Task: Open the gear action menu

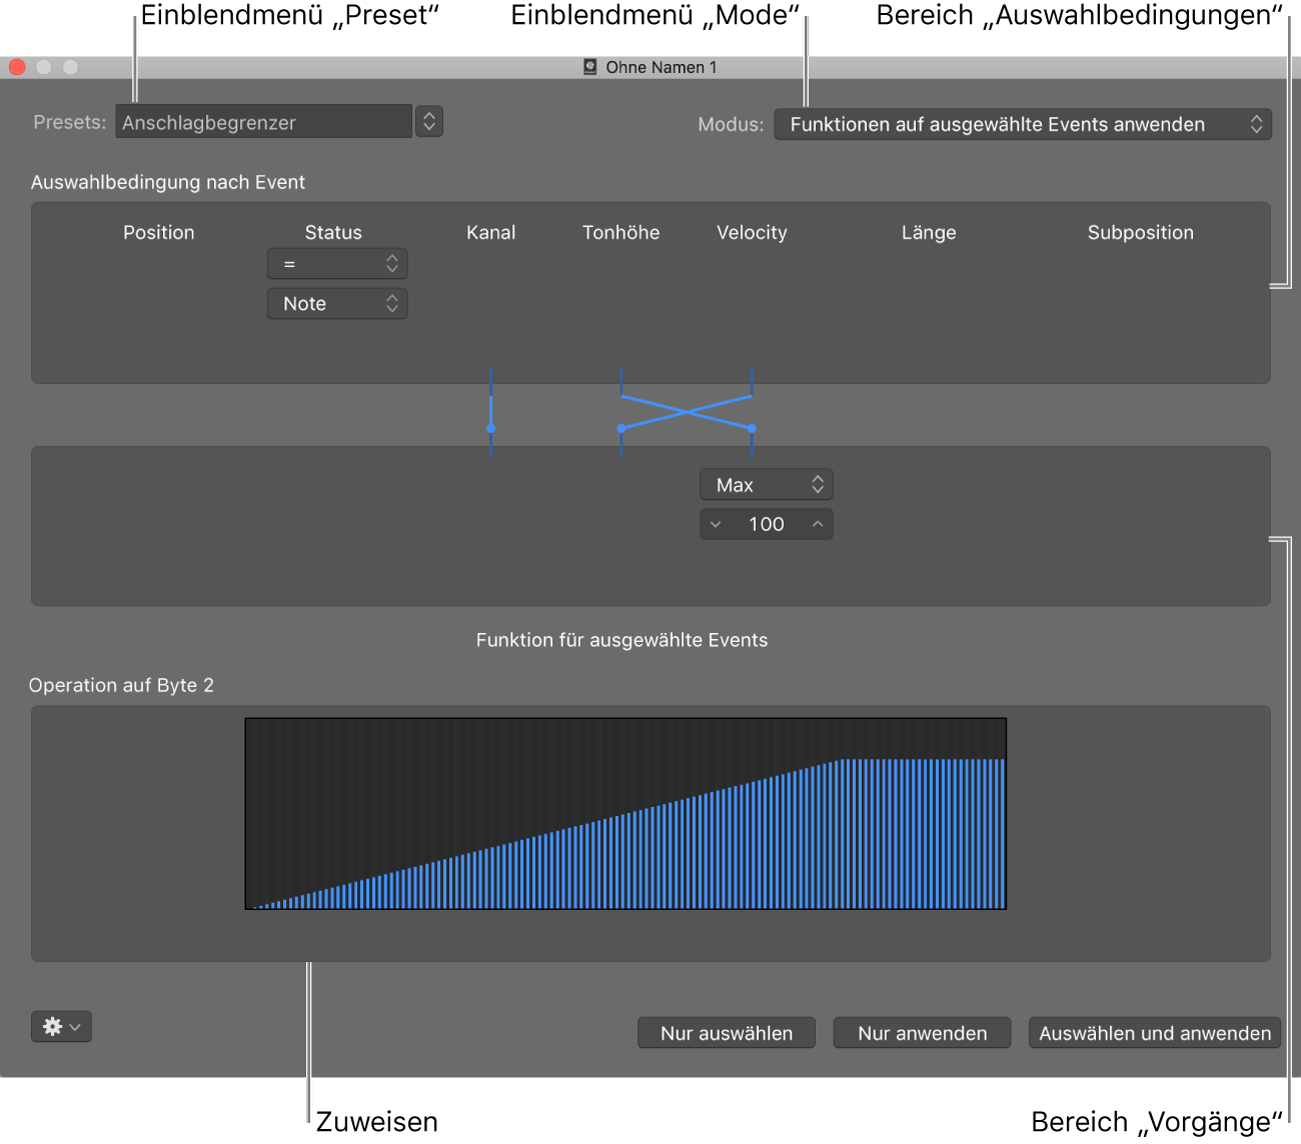Action: click(61, 1026)
